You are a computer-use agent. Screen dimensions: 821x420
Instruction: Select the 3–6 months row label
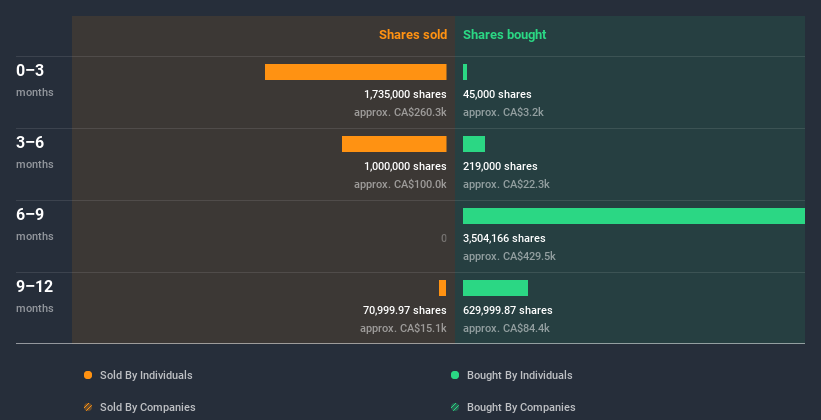35,152
